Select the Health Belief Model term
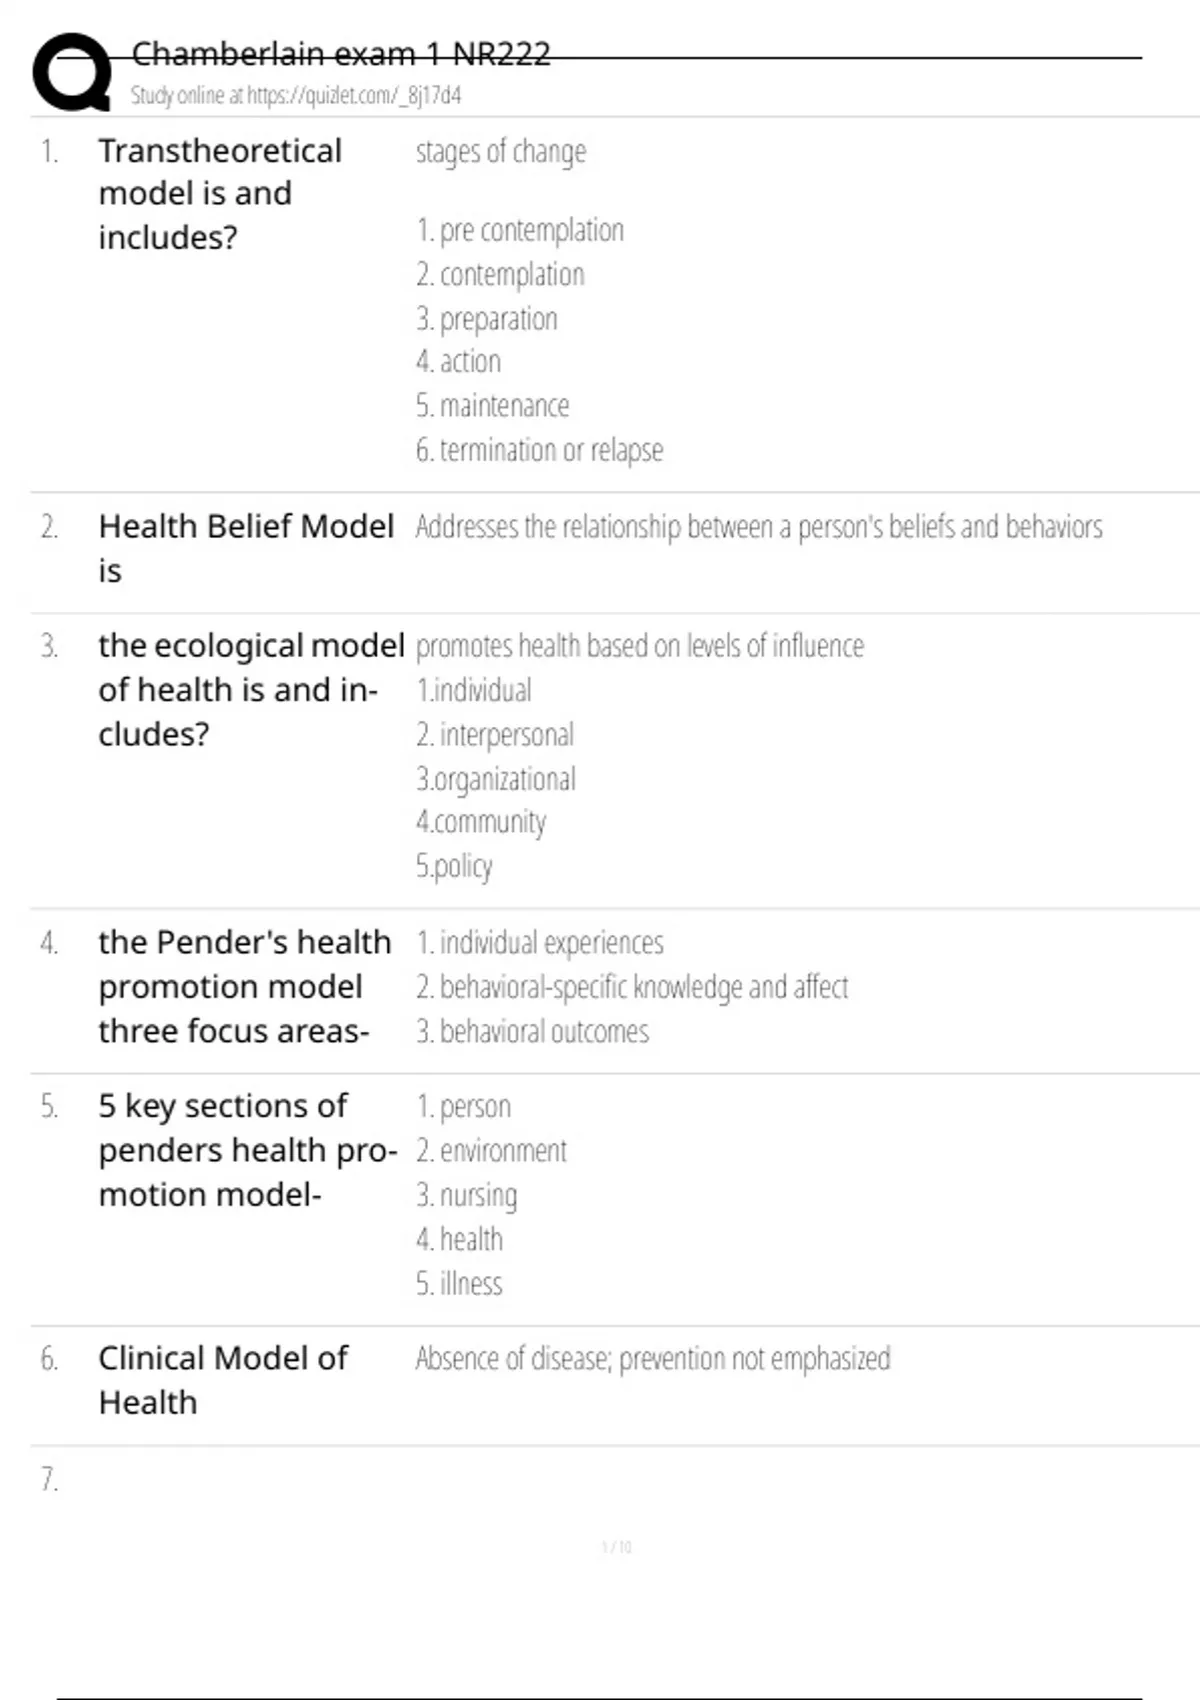 (x=246, y=548)
